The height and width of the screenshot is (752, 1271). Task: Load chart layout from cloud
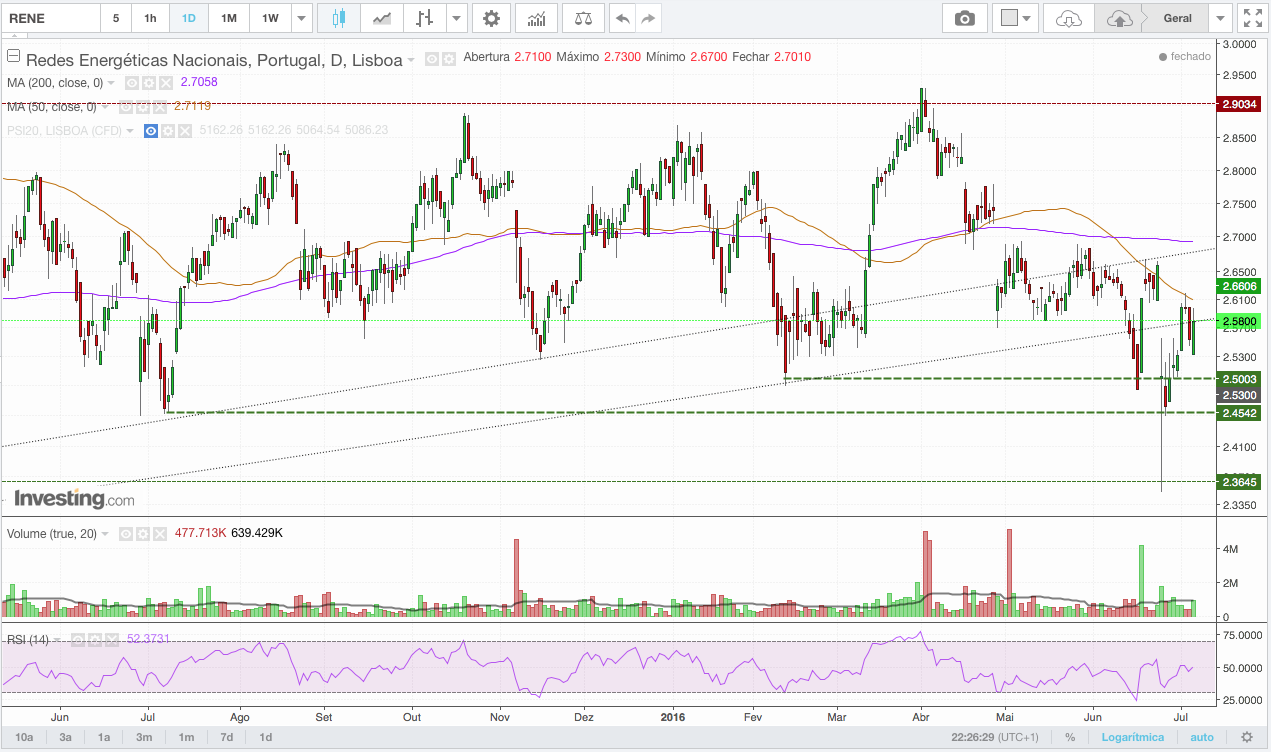[1069, 18]
